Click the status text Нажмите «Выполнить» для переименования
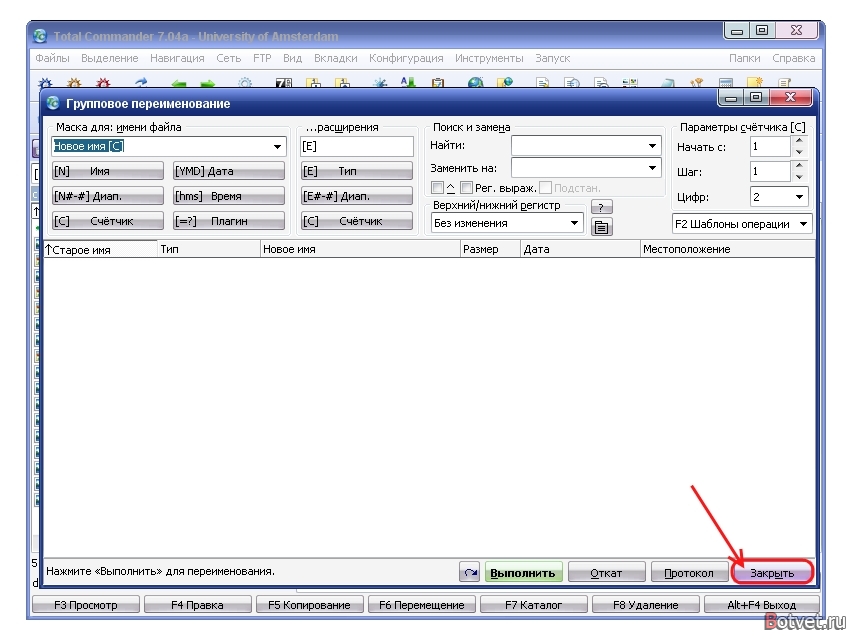Screen dimensions: 854x639 click(161, 571)
